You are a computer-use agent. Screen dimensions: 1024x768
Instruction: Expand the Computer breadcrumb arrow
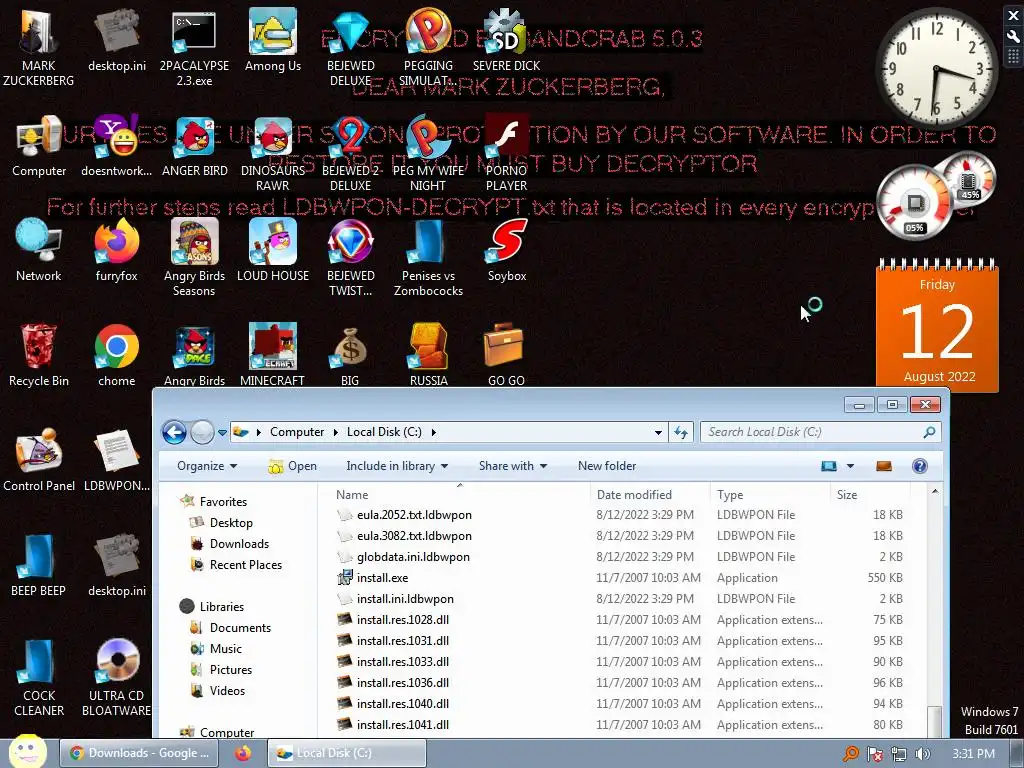[x=336, y=432]
